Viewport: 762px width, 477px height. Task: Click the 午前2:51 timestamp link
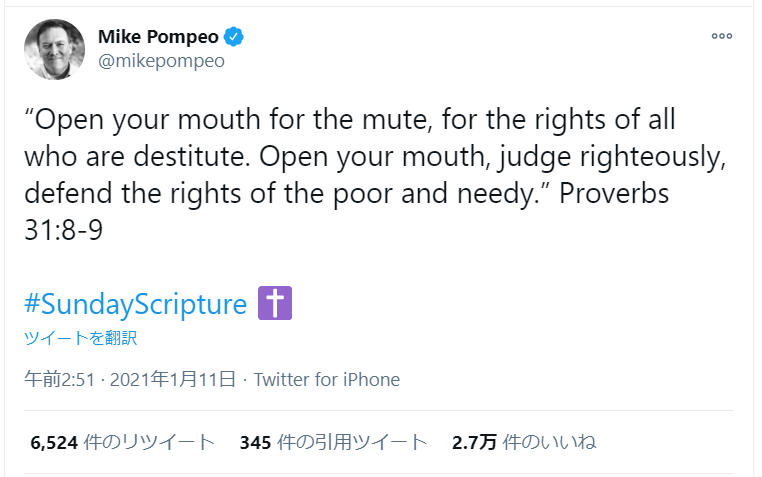(60, 379)
